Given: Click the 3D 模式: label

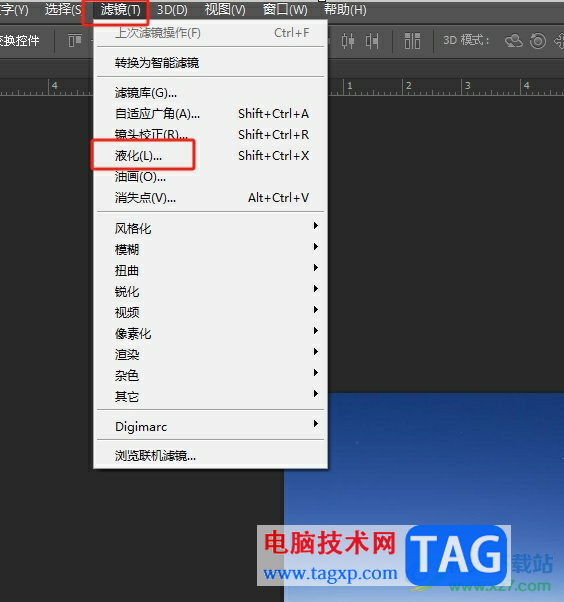Looking at the screenshot, I should click(x=466, y=40).
